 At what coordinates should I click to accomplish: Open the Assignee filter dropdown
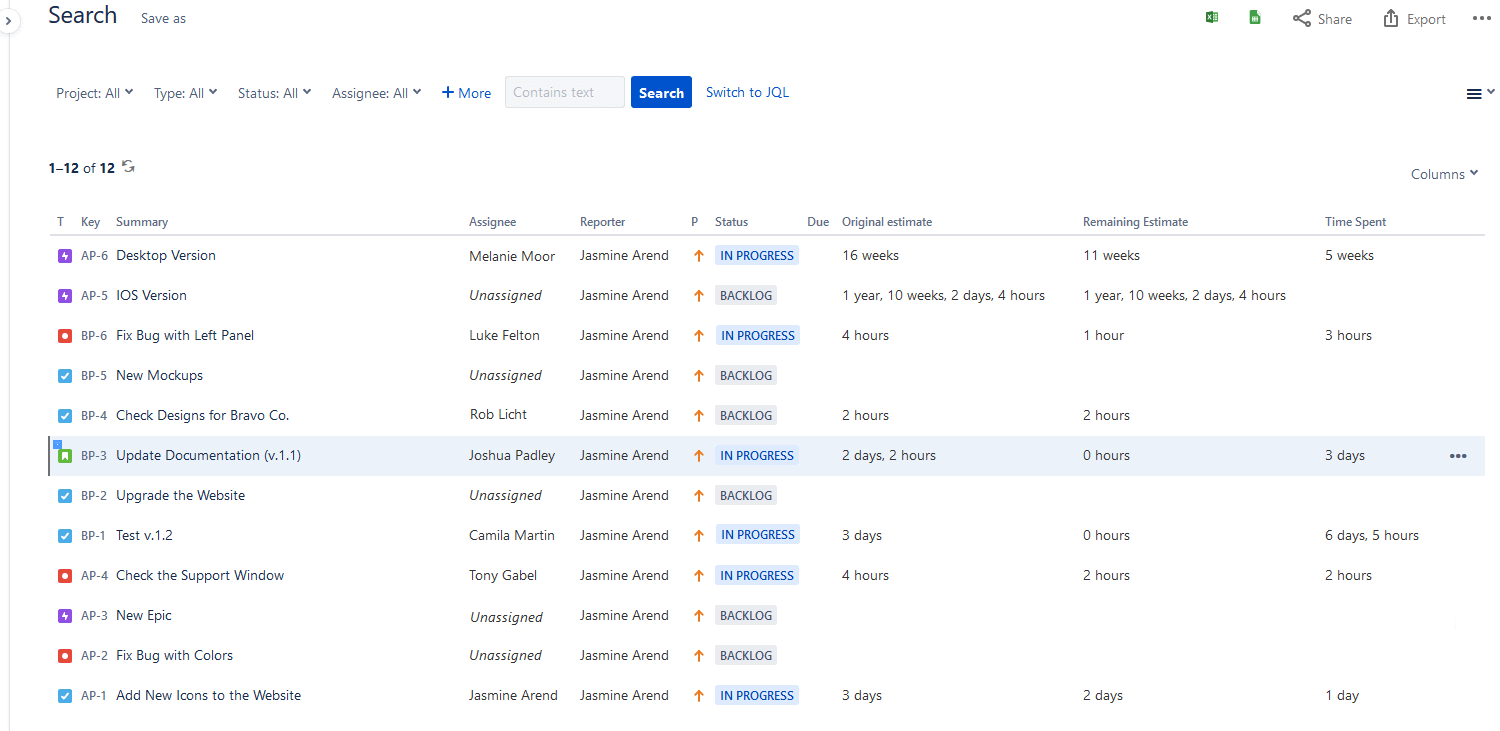pyautogui.click(x=376, y=93)
